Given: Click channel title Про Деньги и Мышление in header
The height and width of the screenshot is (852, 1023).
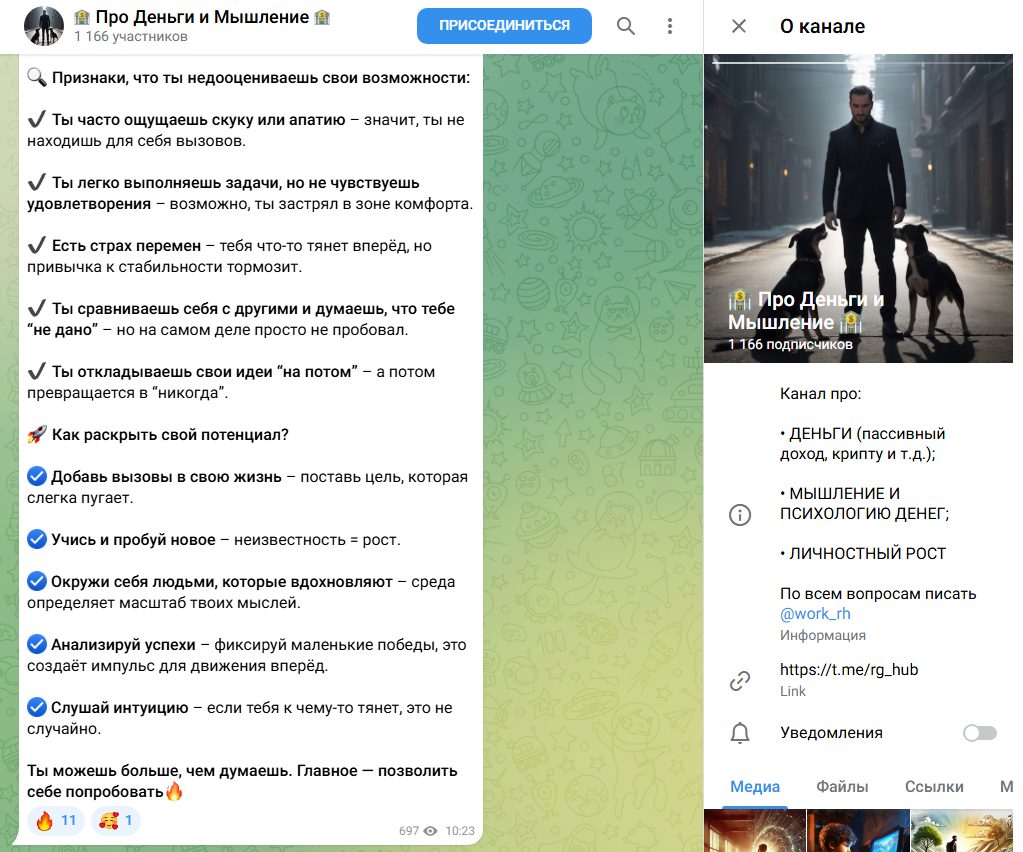Looking at the screenshot, I should pyautogui.click(x=202, y=17).
